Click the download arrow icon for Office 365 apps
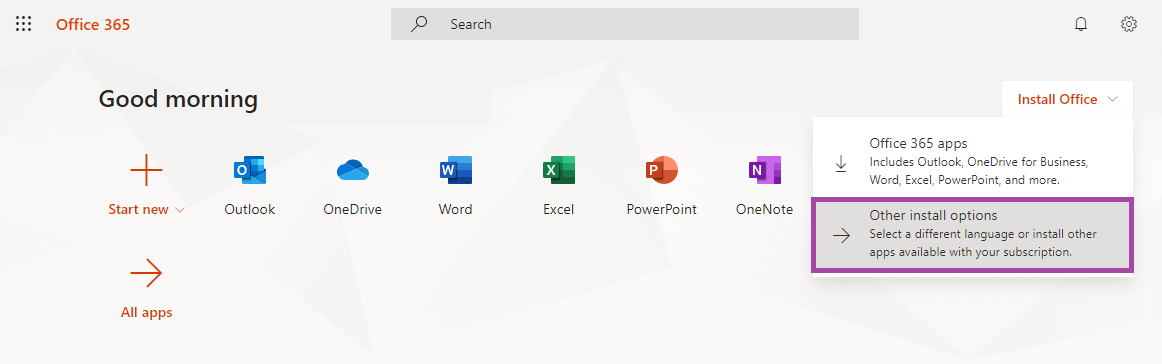1162x364 pixels. pyautogui.click(x=841, y=163)
